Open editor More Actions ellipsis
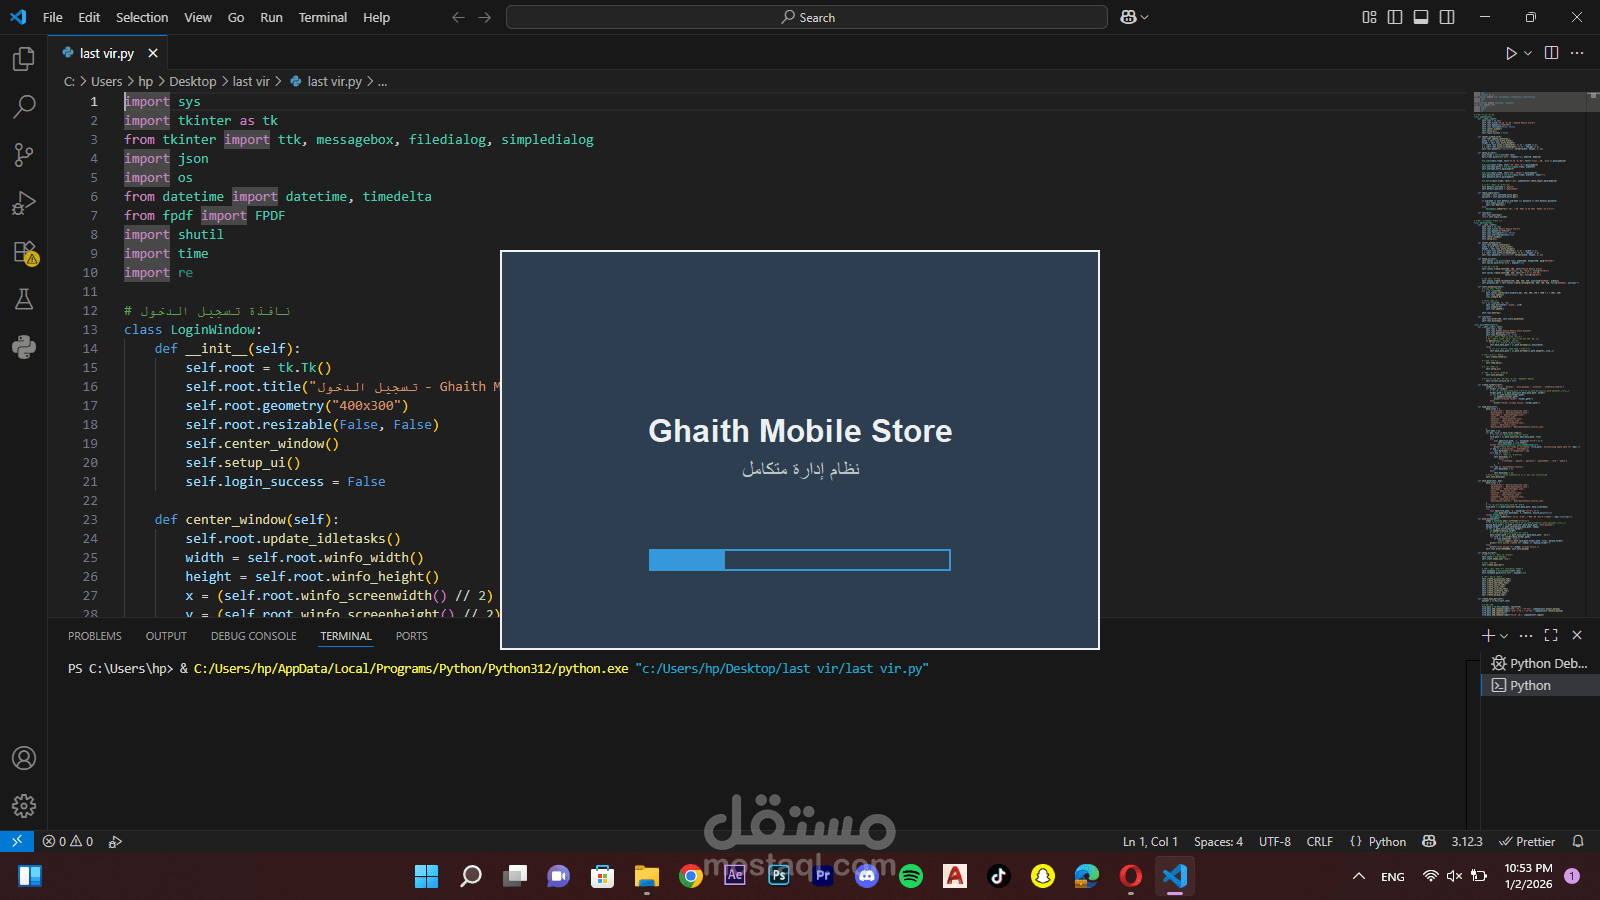This screenshot has height=900, width=1600. point(1577,53)
